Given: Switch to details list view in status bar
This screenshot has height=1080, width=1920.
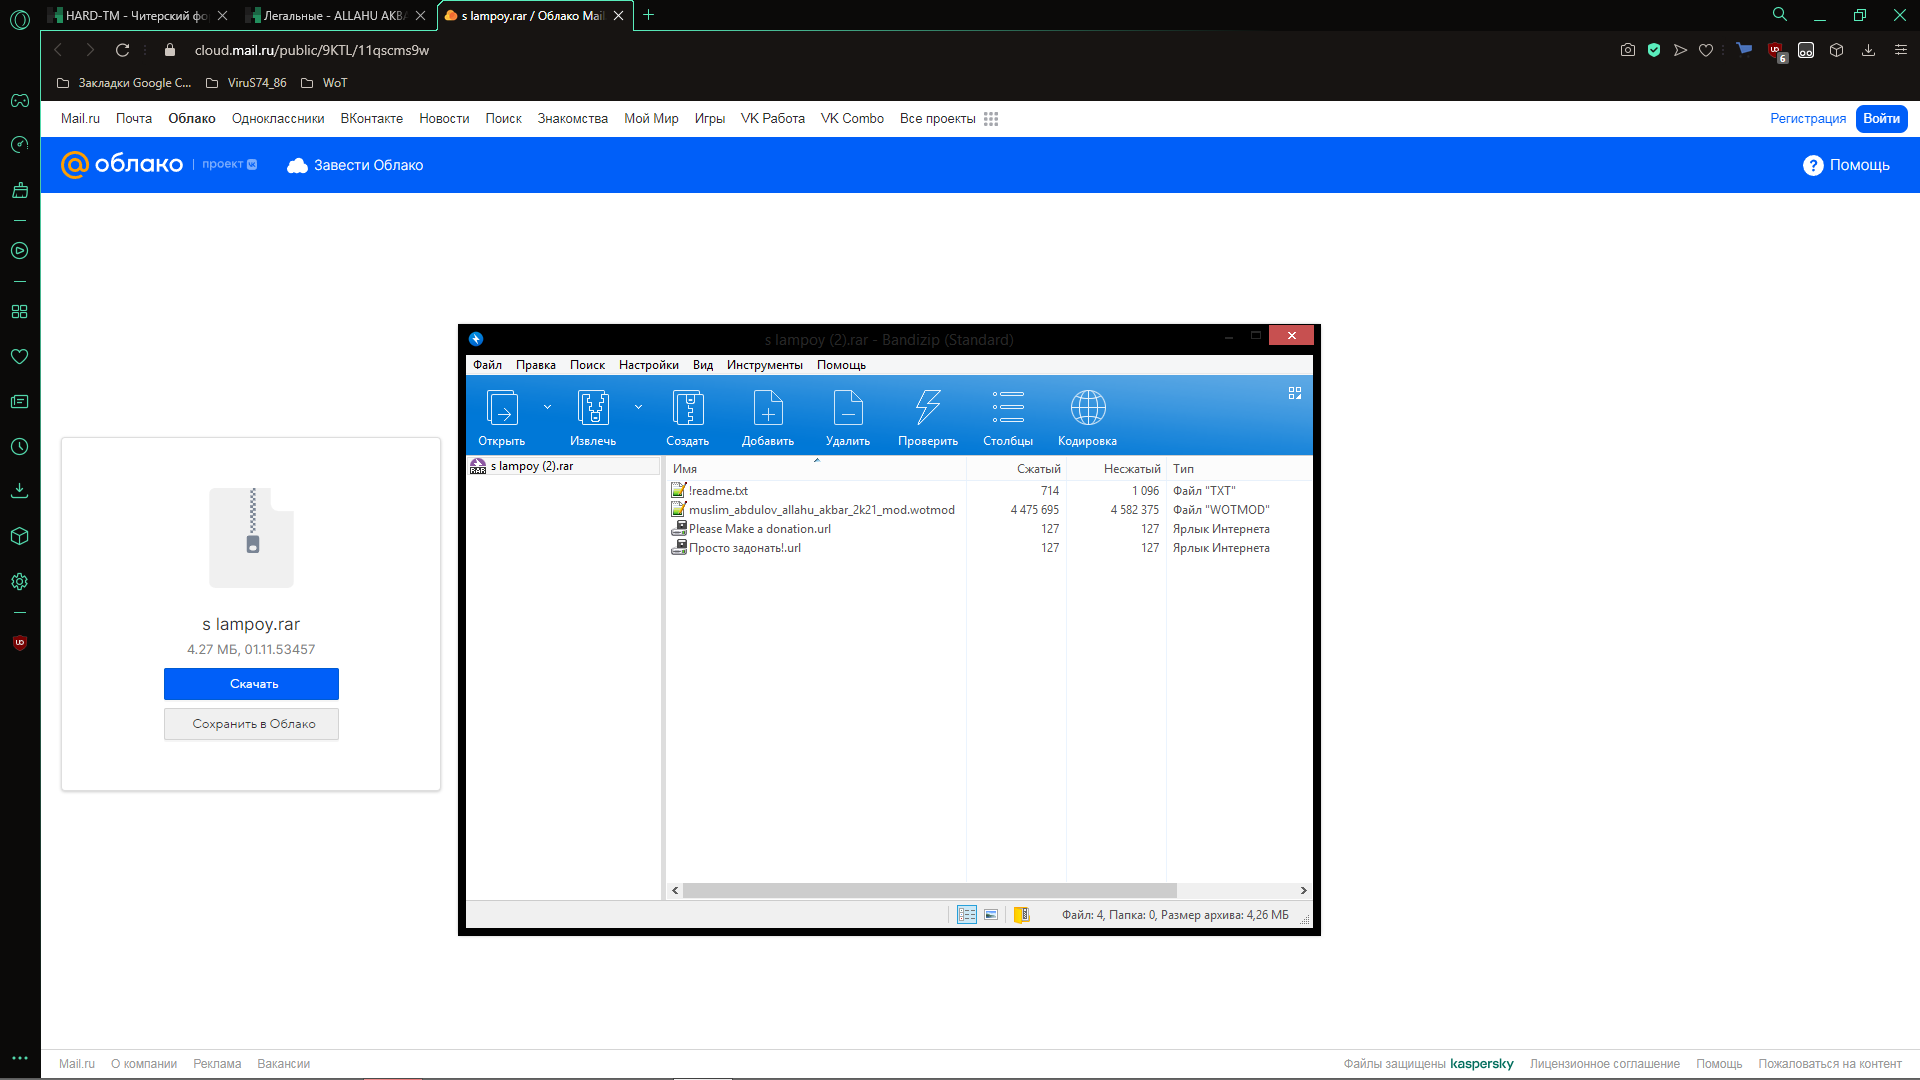Looking at the screenshot, I should click(967, 914).
